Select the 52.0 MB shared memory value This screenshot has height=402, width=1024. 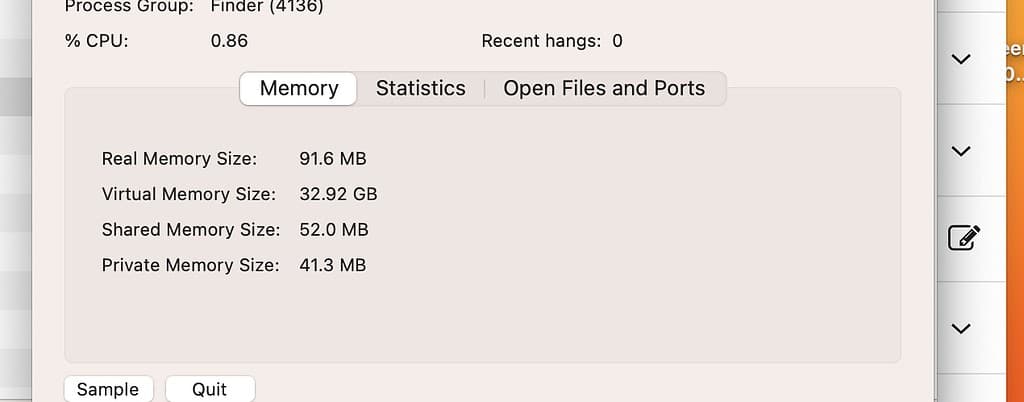click(x=334, y=229)
